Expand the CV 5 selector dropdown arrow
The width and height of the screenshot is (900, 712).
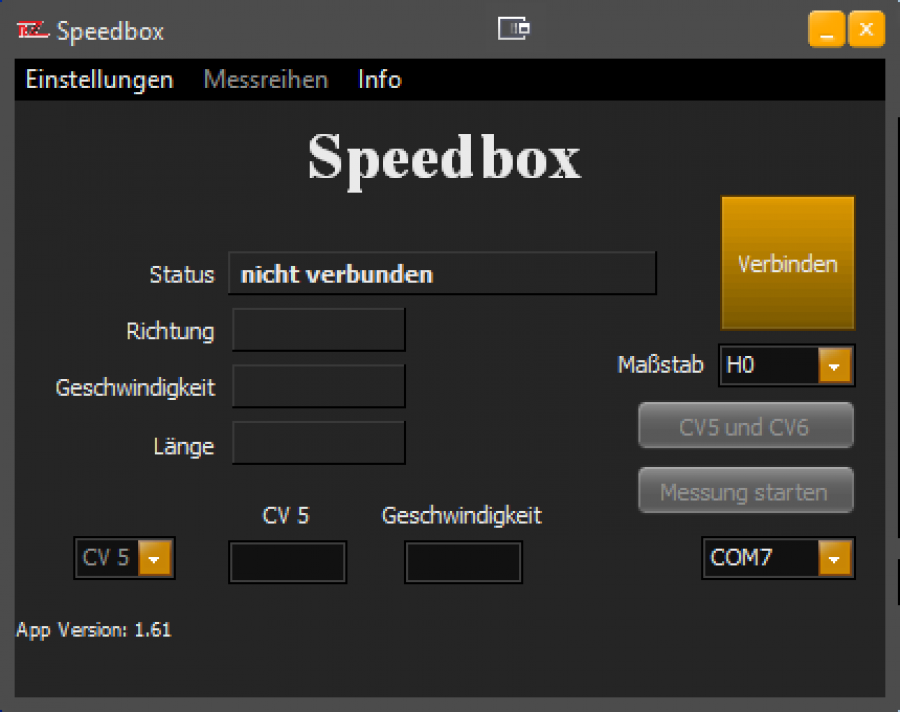coord(154,558)
